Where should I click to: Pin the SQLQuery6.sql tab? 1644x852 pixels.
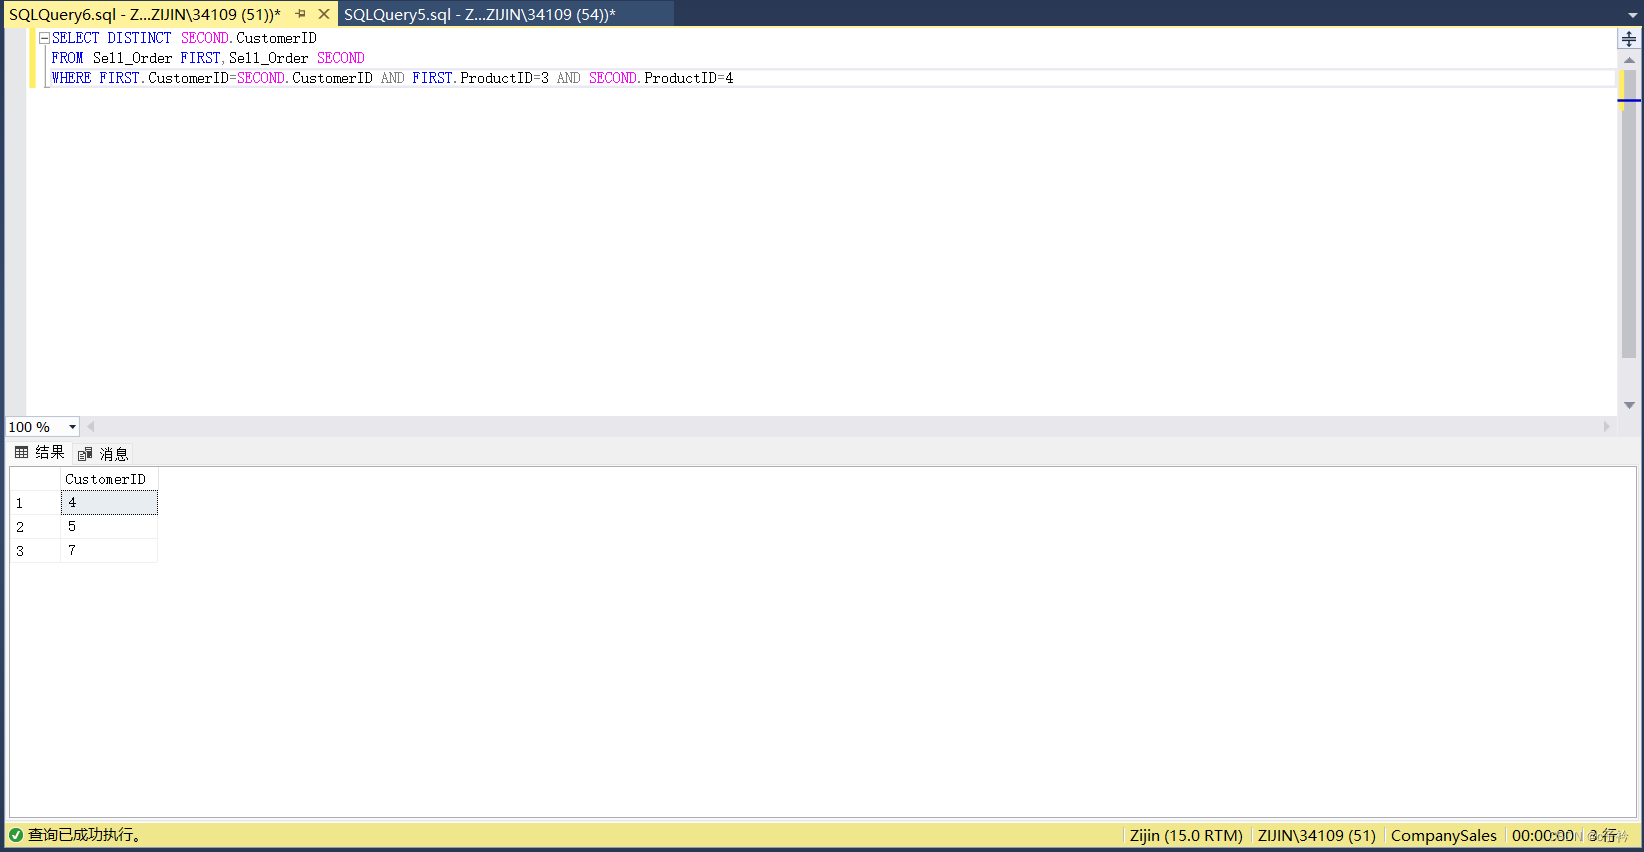(301, 14)
